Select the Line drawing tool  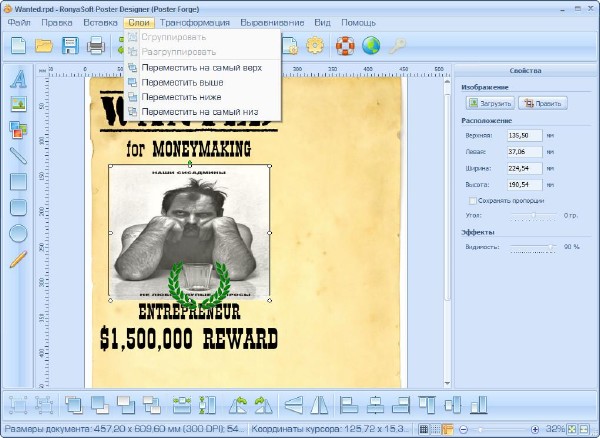coord(17,155)
